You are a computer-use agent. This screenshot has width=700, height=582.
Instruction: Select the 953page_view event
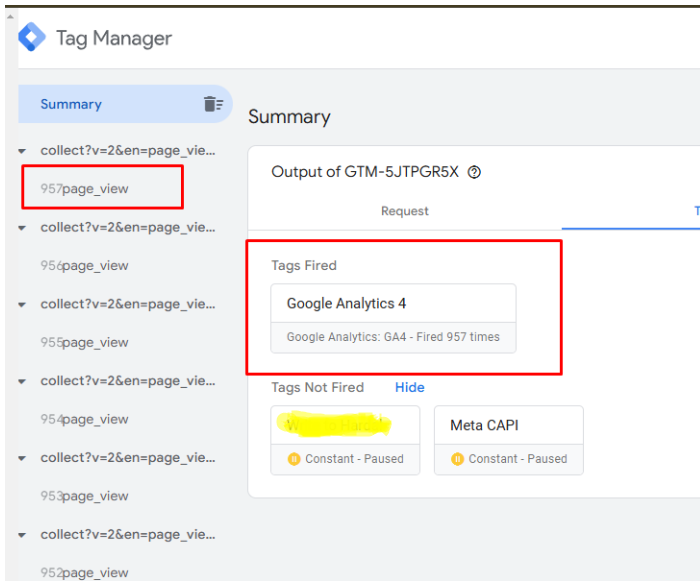pyautogui.click(x=84, y=495)
